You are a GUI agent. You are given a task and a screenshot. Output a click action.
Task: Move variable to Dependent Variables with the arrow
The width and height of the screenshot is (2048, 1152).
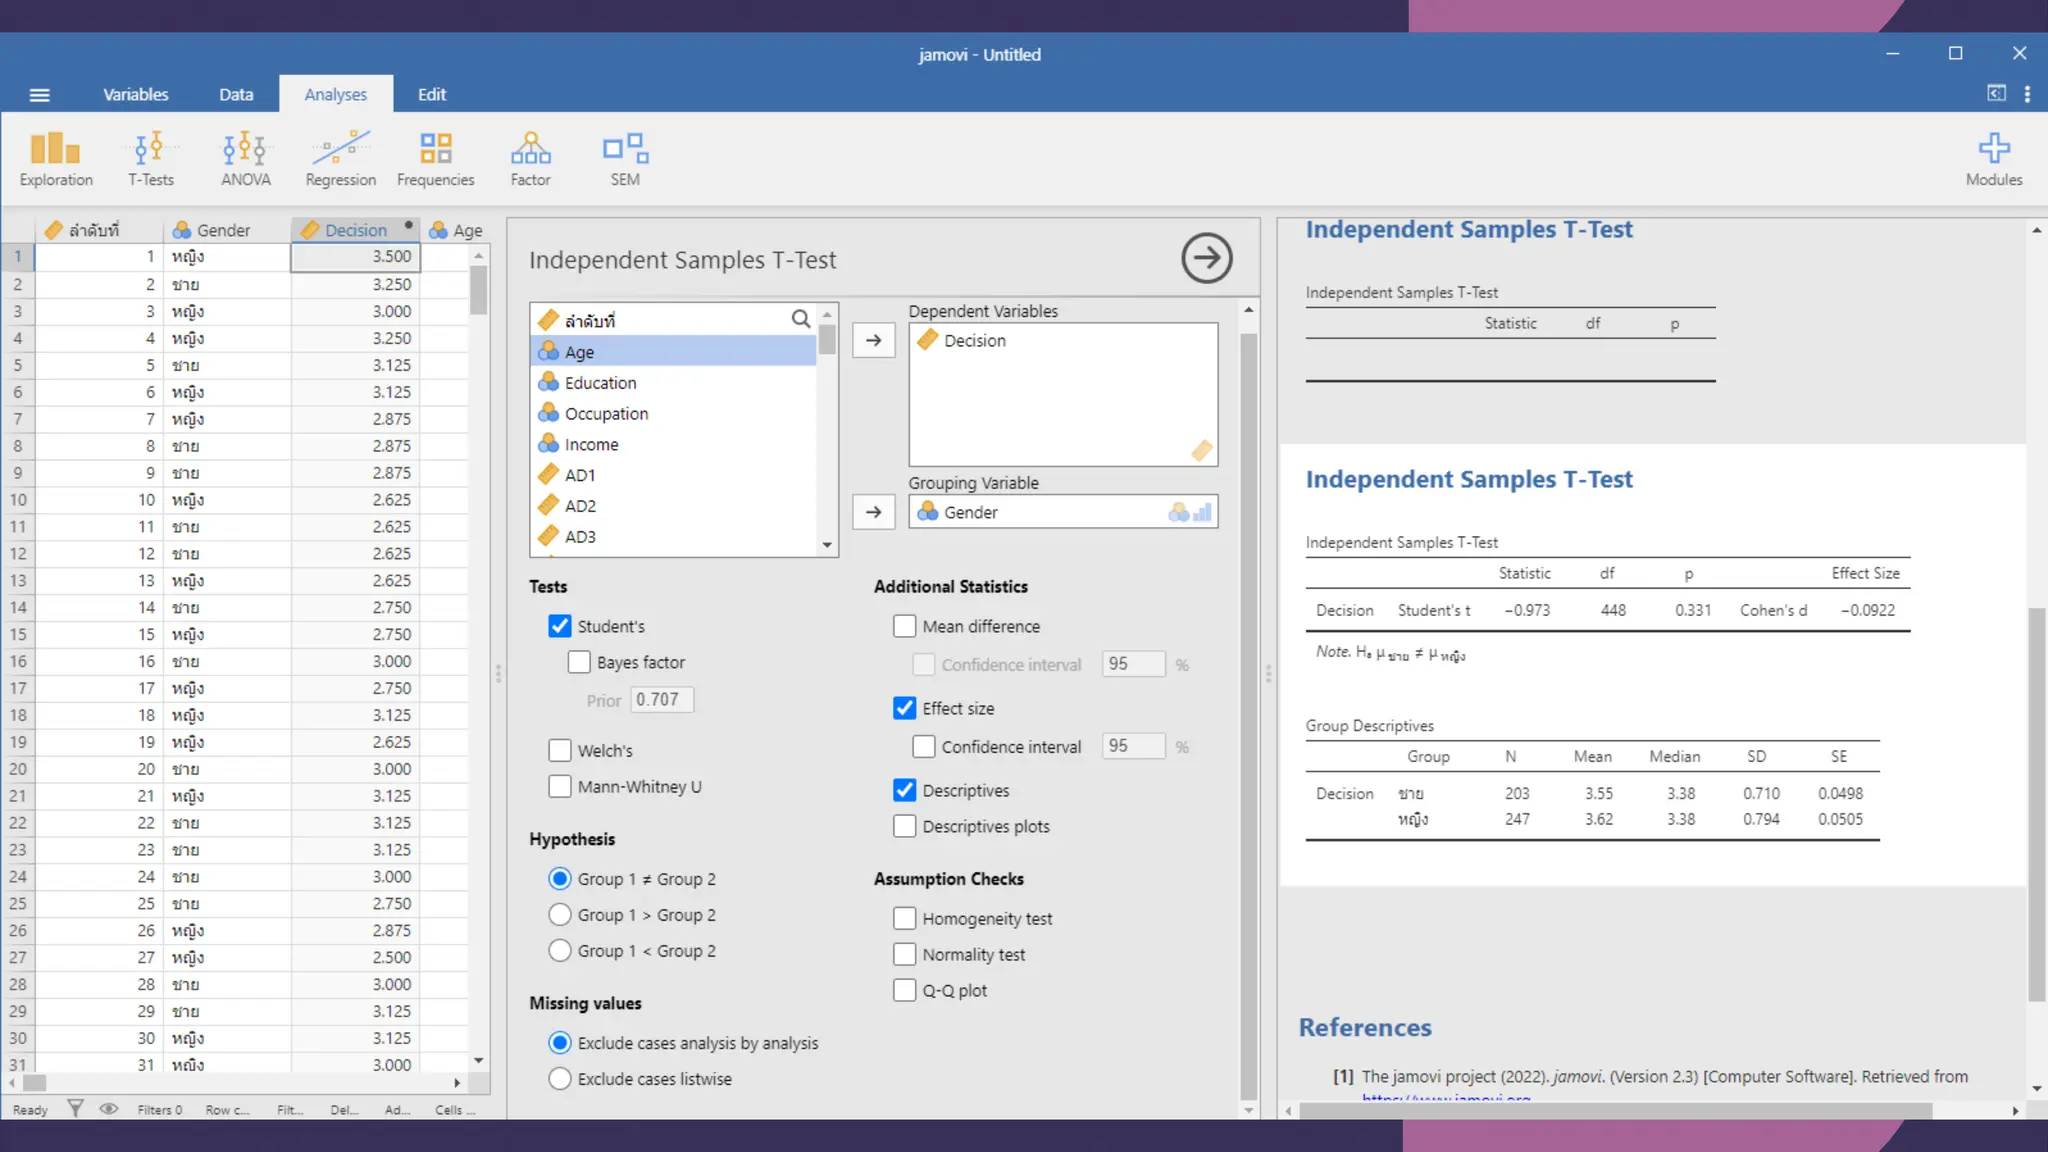point(873,340)
